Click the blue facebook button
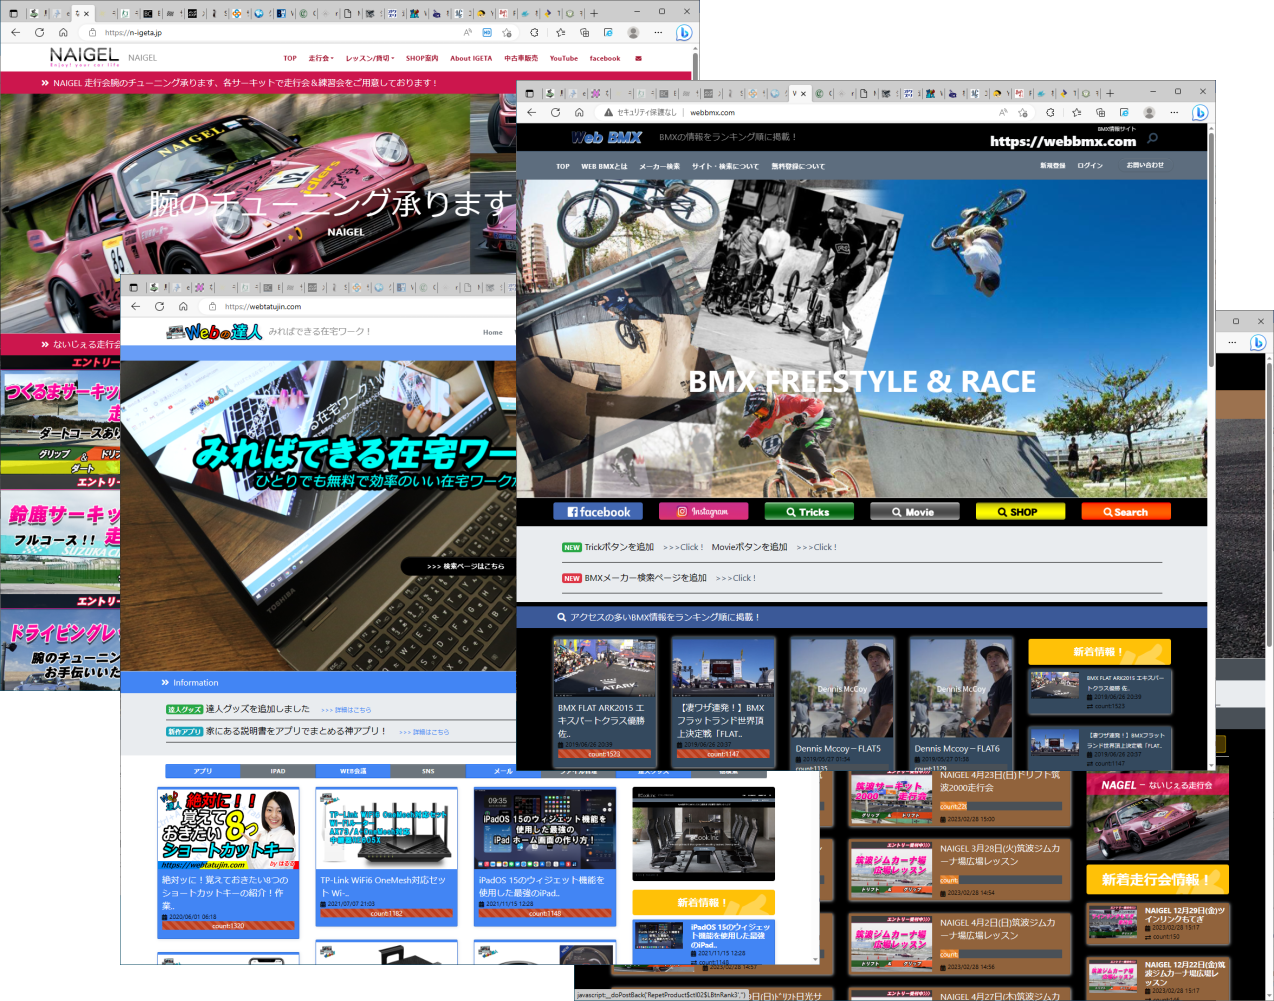1274x1001 pixels. click(x=598, y=511)
